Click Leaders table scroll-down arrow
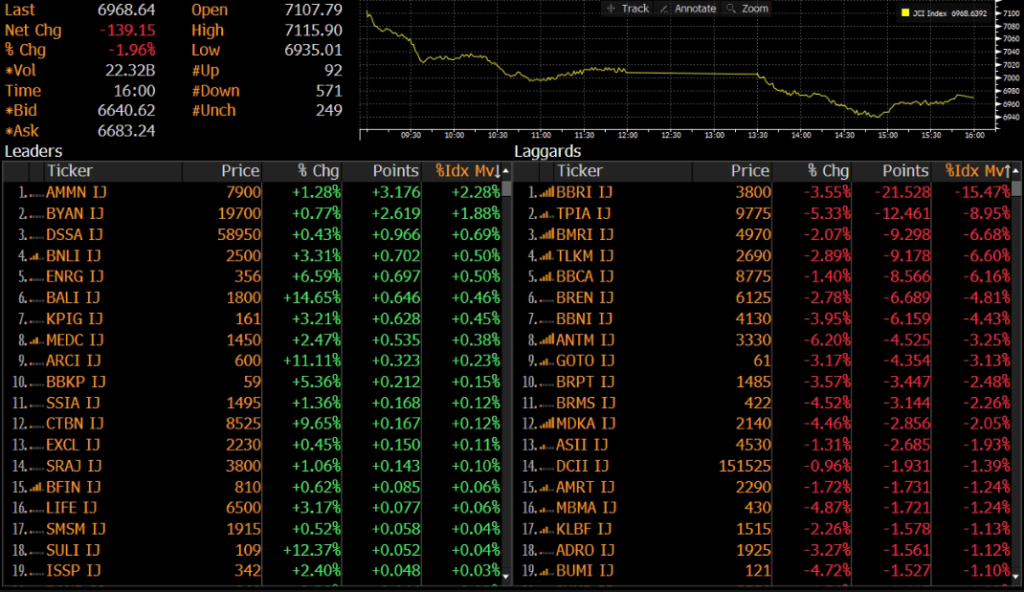 pos(506,577)
